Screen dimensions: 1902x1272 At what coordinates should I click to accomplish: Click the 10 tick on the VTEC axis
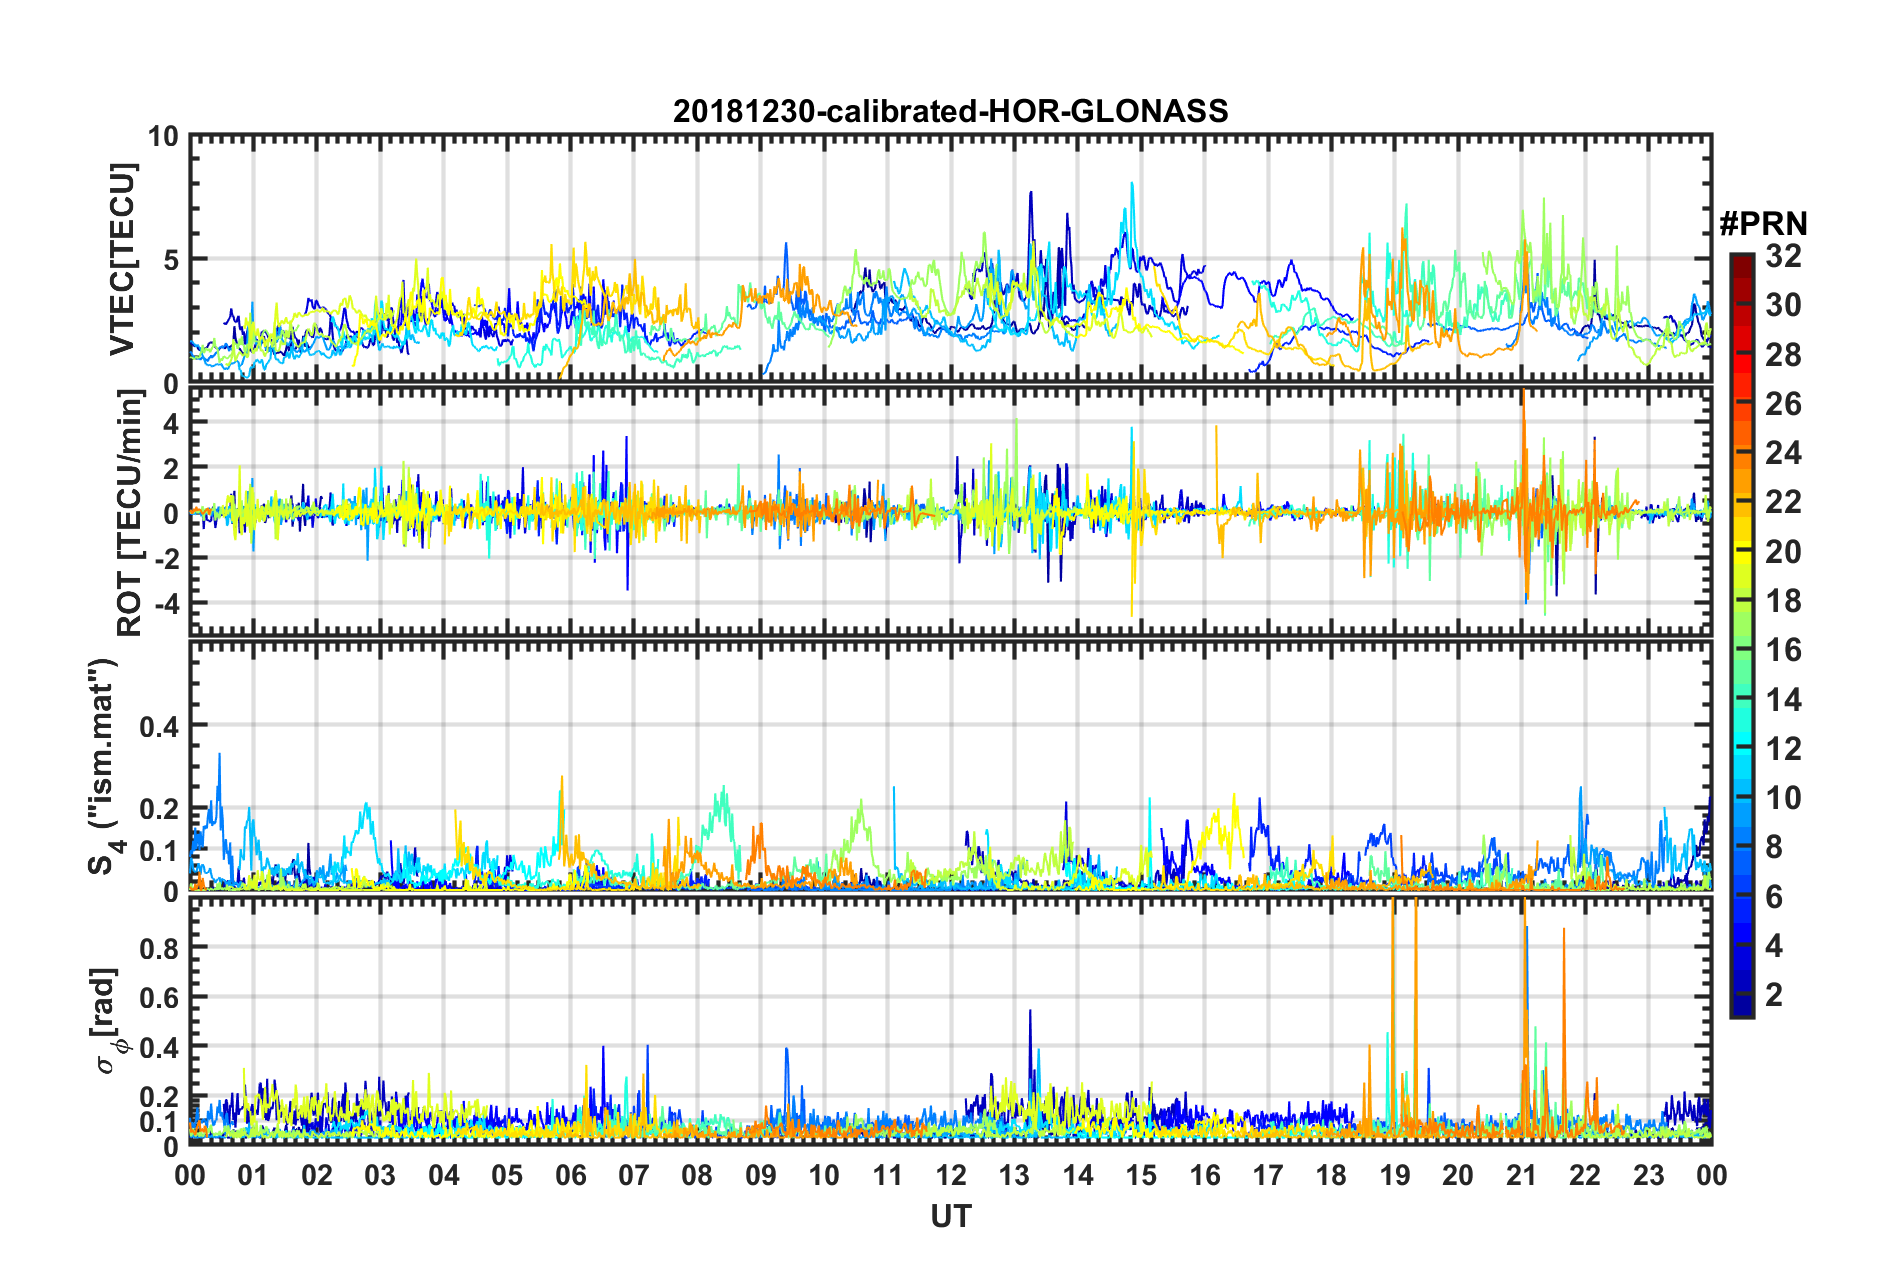tap(162, 136)
